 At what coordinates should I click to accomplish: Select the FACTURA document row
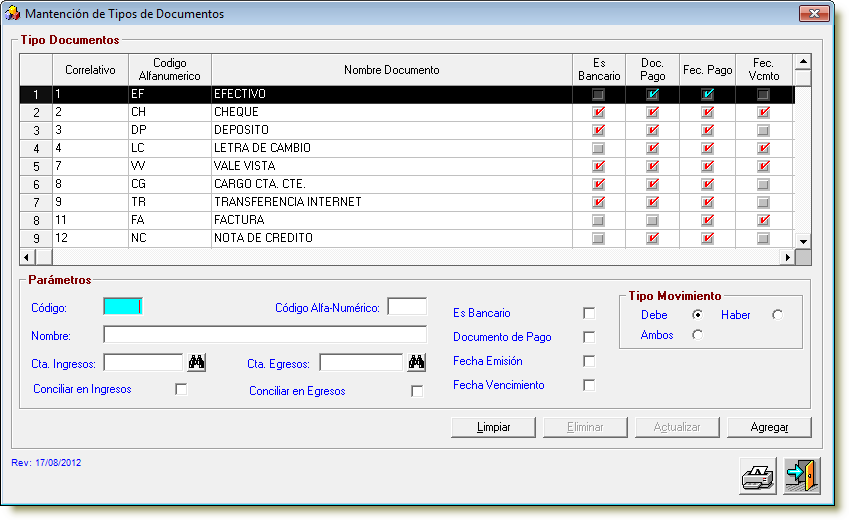[x=407, y=220]
